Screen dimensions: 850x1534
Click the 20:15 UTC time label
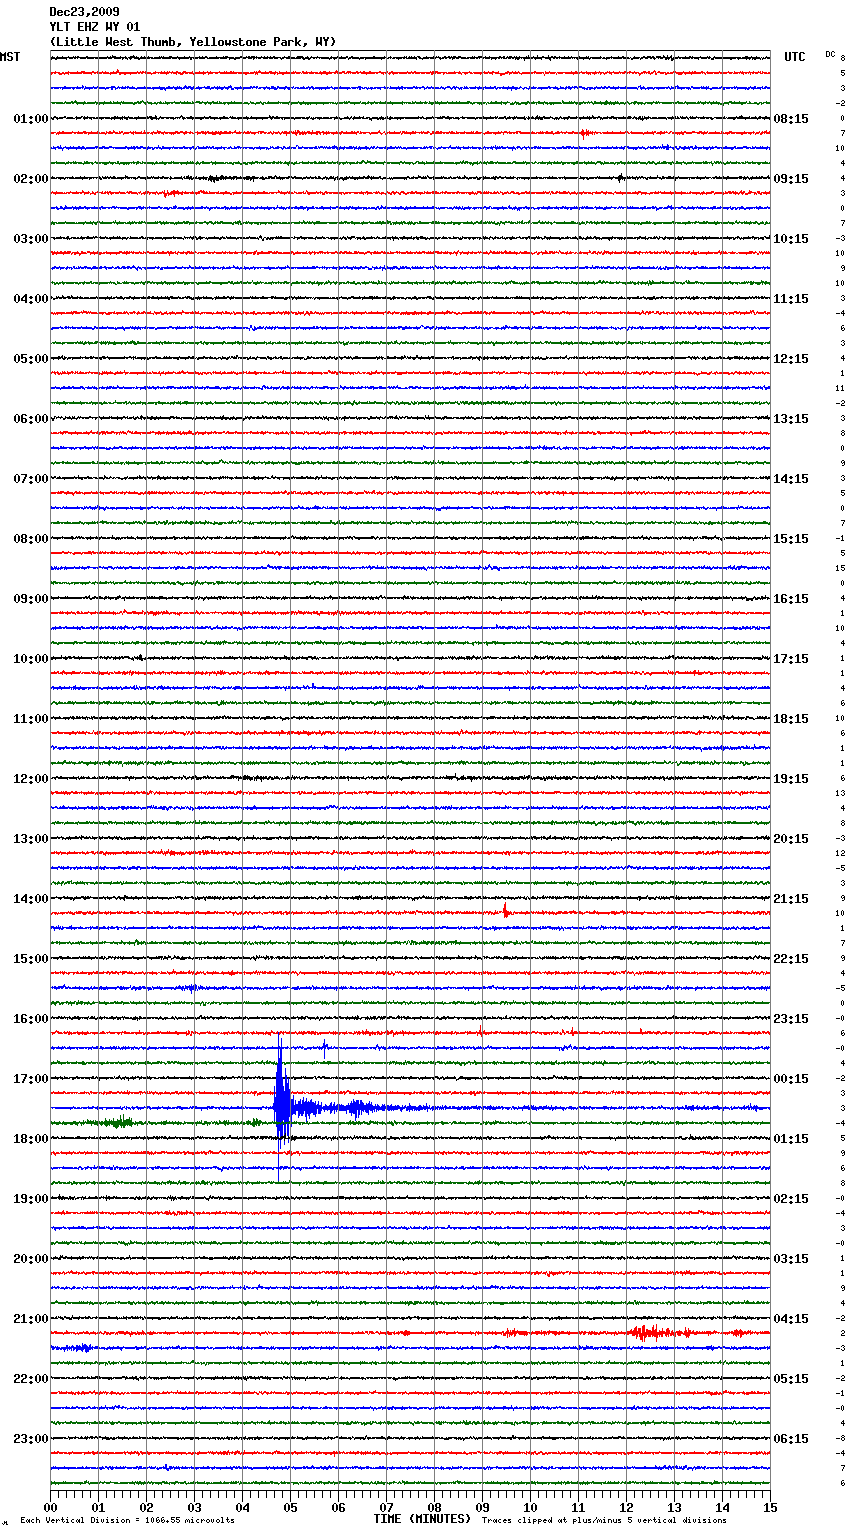[791, 839]
